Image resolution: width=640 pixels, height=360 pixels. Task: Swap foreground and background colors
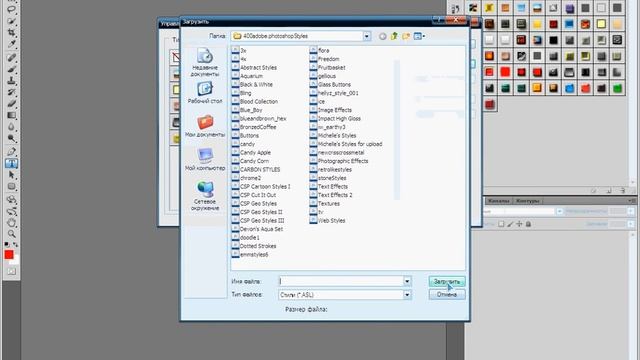pyautogui.click(x=16, y=244)
